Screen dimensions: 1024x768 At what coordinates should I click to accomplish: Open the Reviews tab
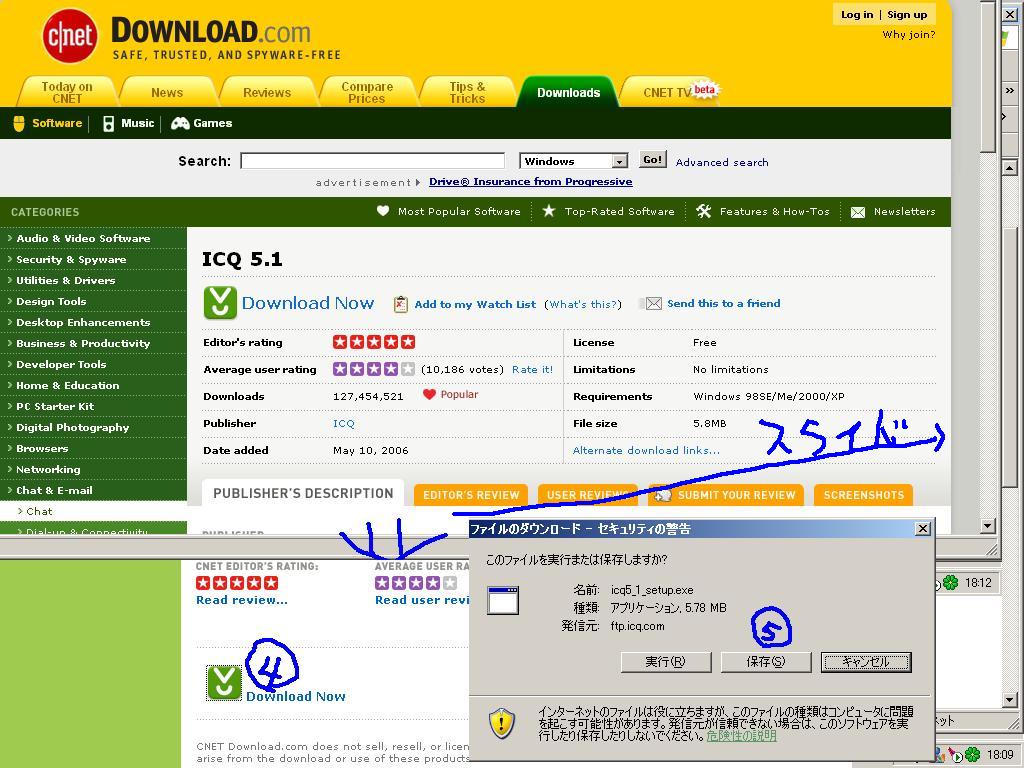pos(267,92)
